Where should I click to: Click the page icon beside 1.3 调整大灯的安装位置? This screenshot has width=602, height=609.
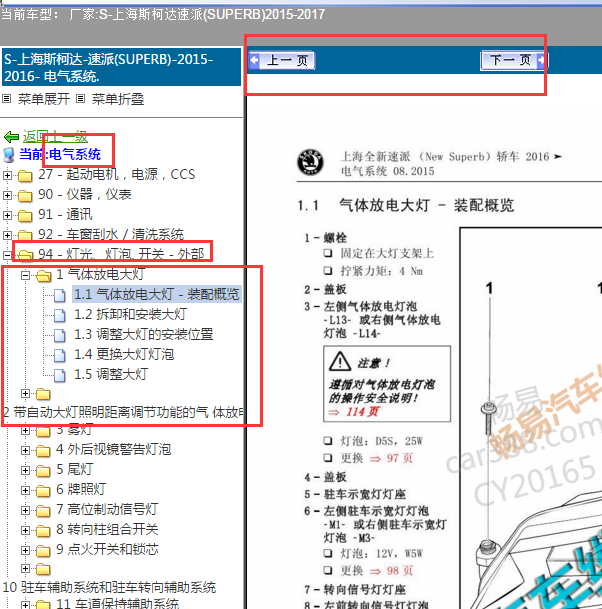pyautogui.click(x=59, y=335)
